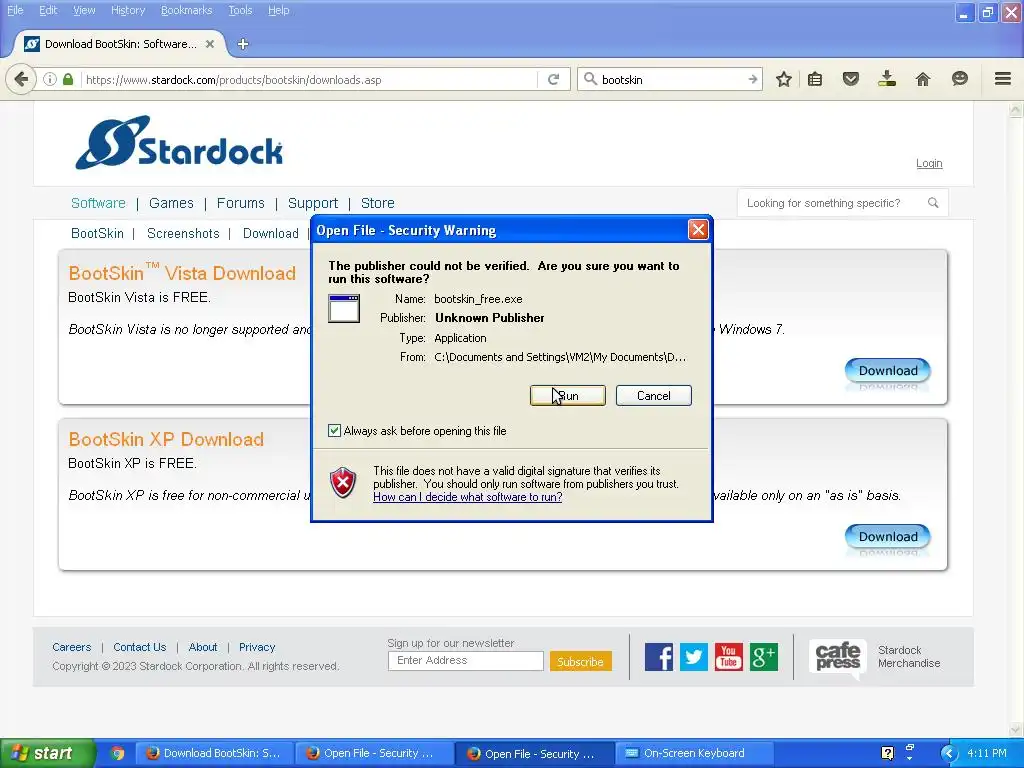
Task: Click the About footer link
Action: (x=203, y=647)
